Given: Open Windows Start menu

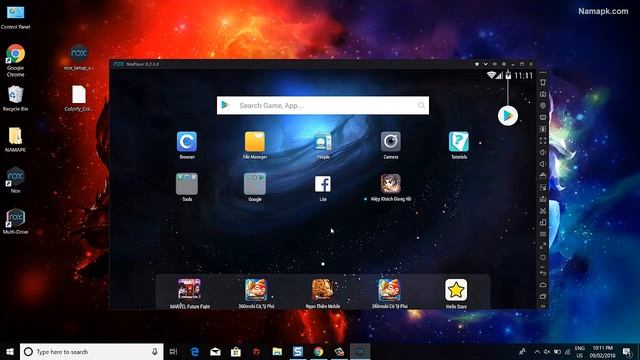Looking at the screenshot, I should [10, 351].
